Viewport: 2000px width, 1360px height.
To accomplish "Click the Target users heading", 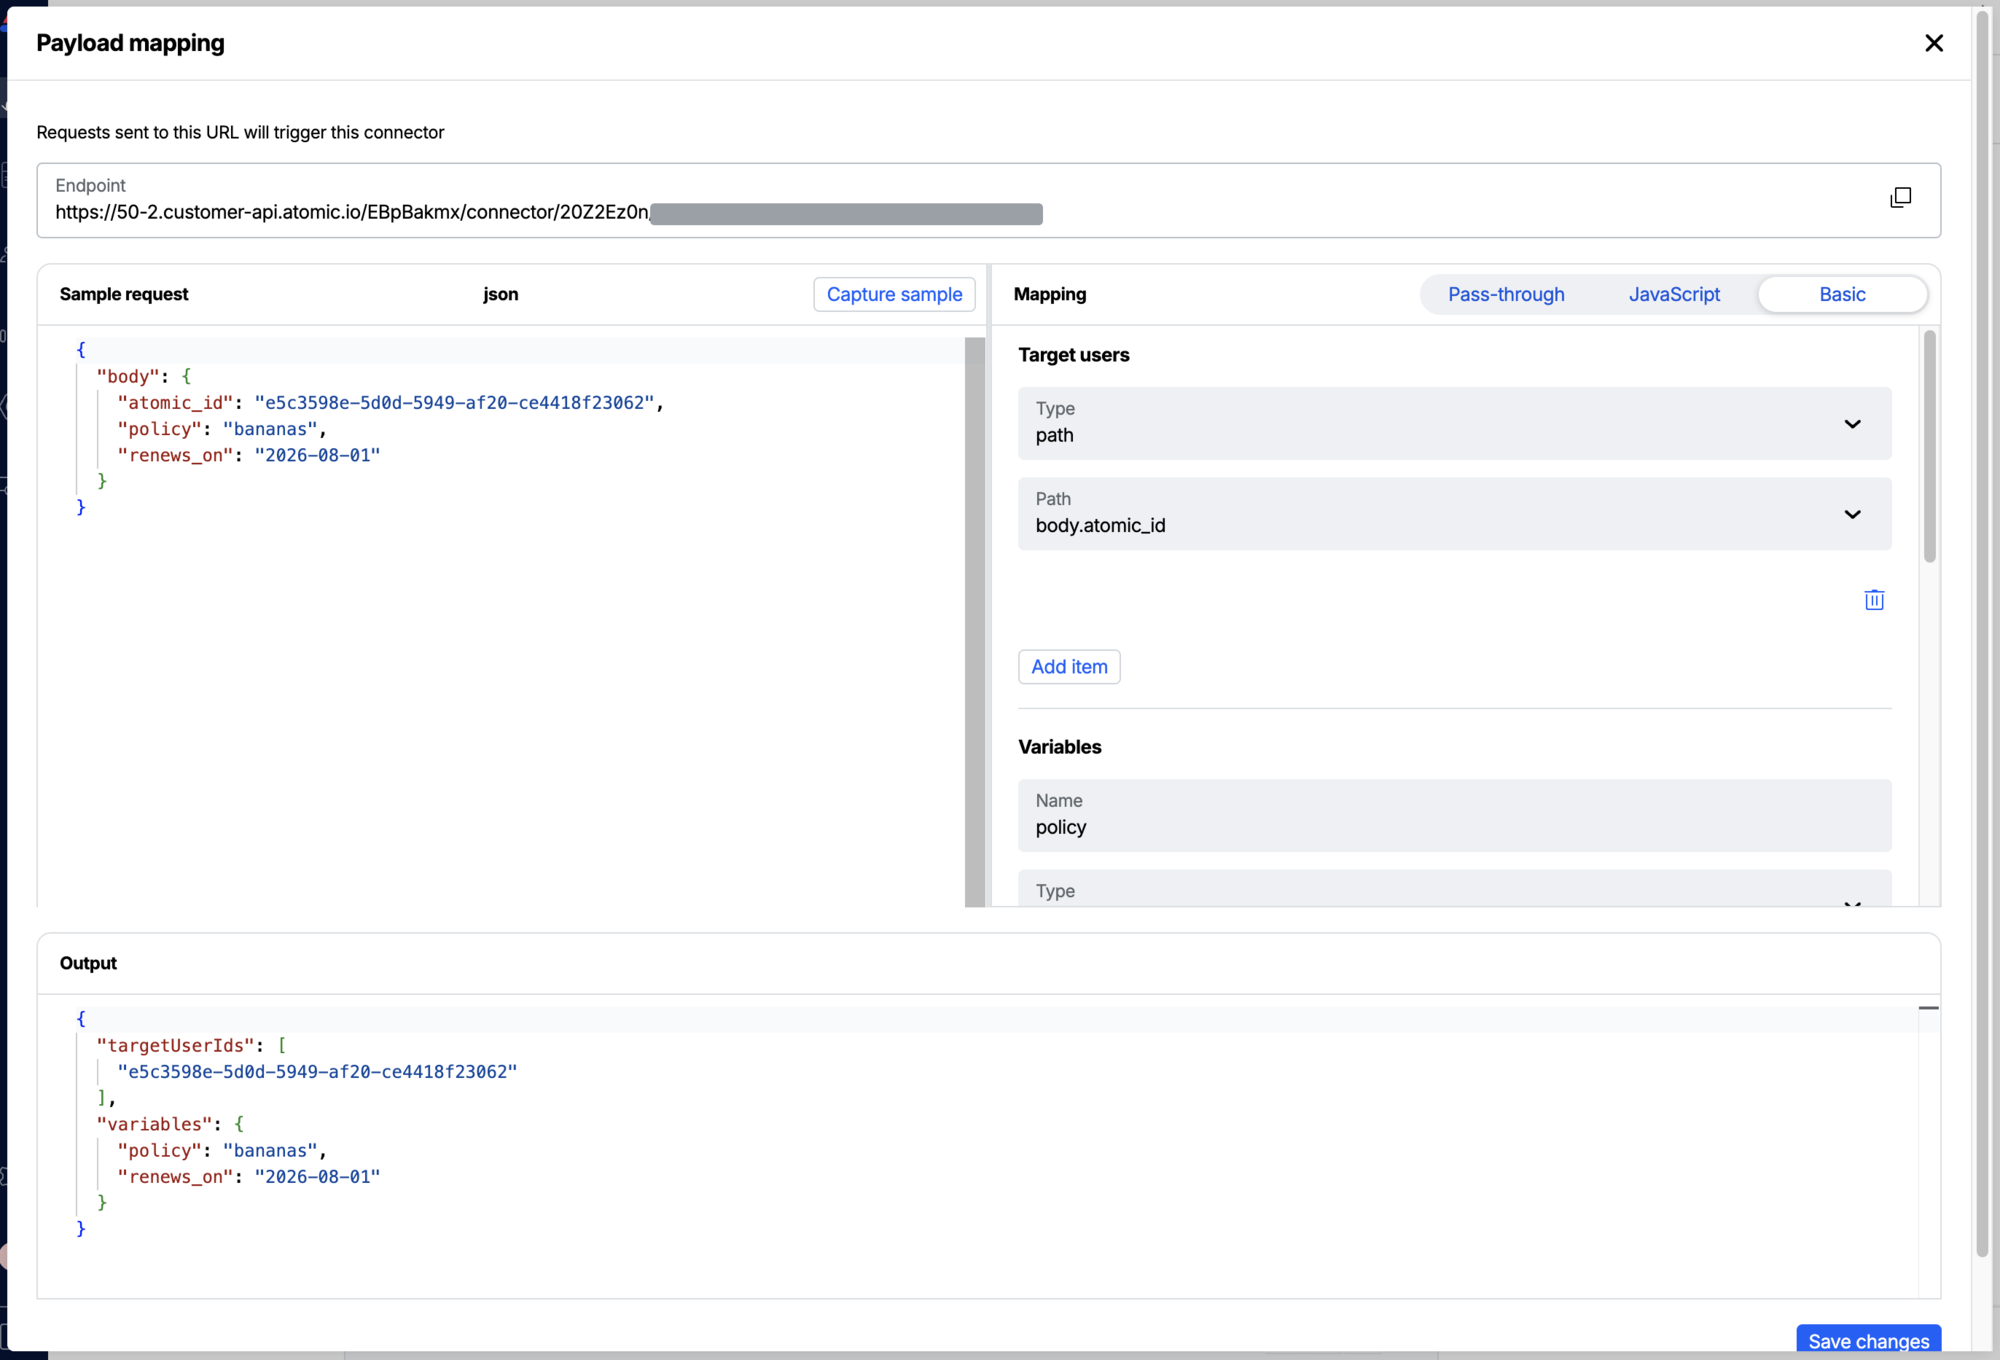I will 1074,355.
